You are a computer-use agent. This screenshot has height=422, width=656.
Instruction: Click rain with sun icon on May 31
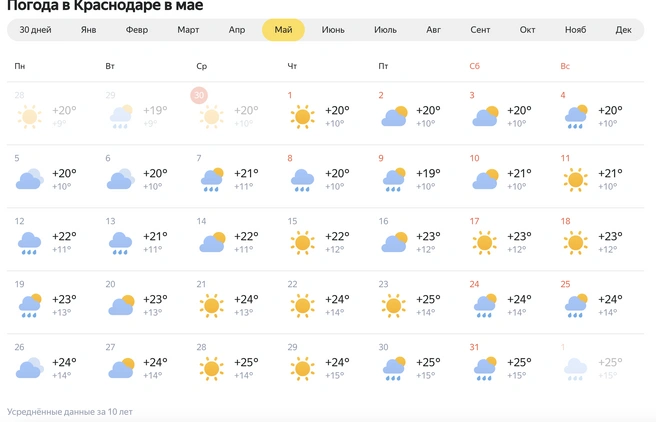coord(484,368)
